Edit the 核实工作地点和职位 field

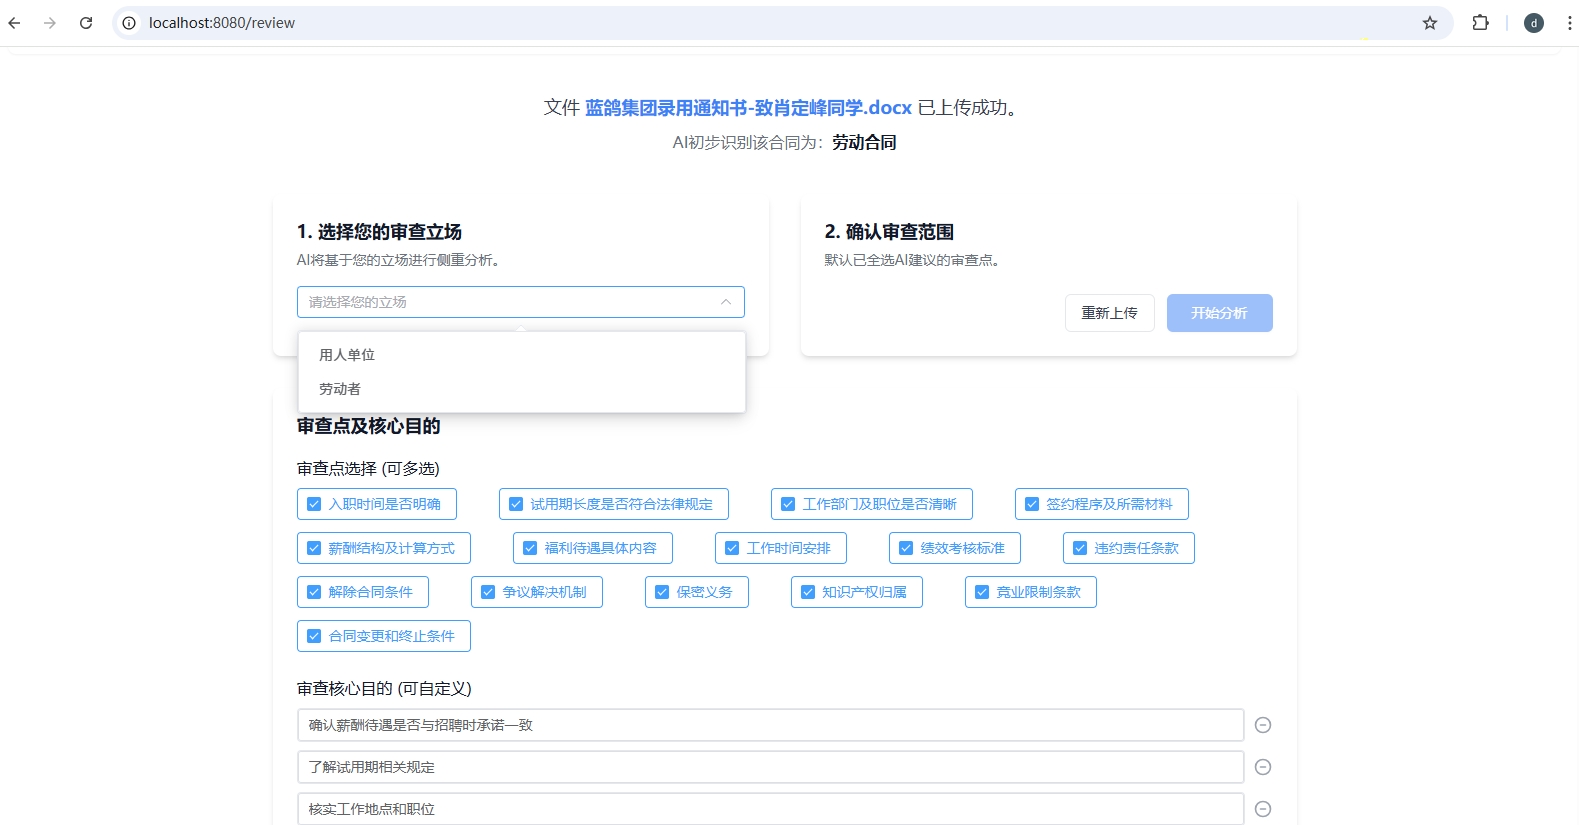(770, 809)
